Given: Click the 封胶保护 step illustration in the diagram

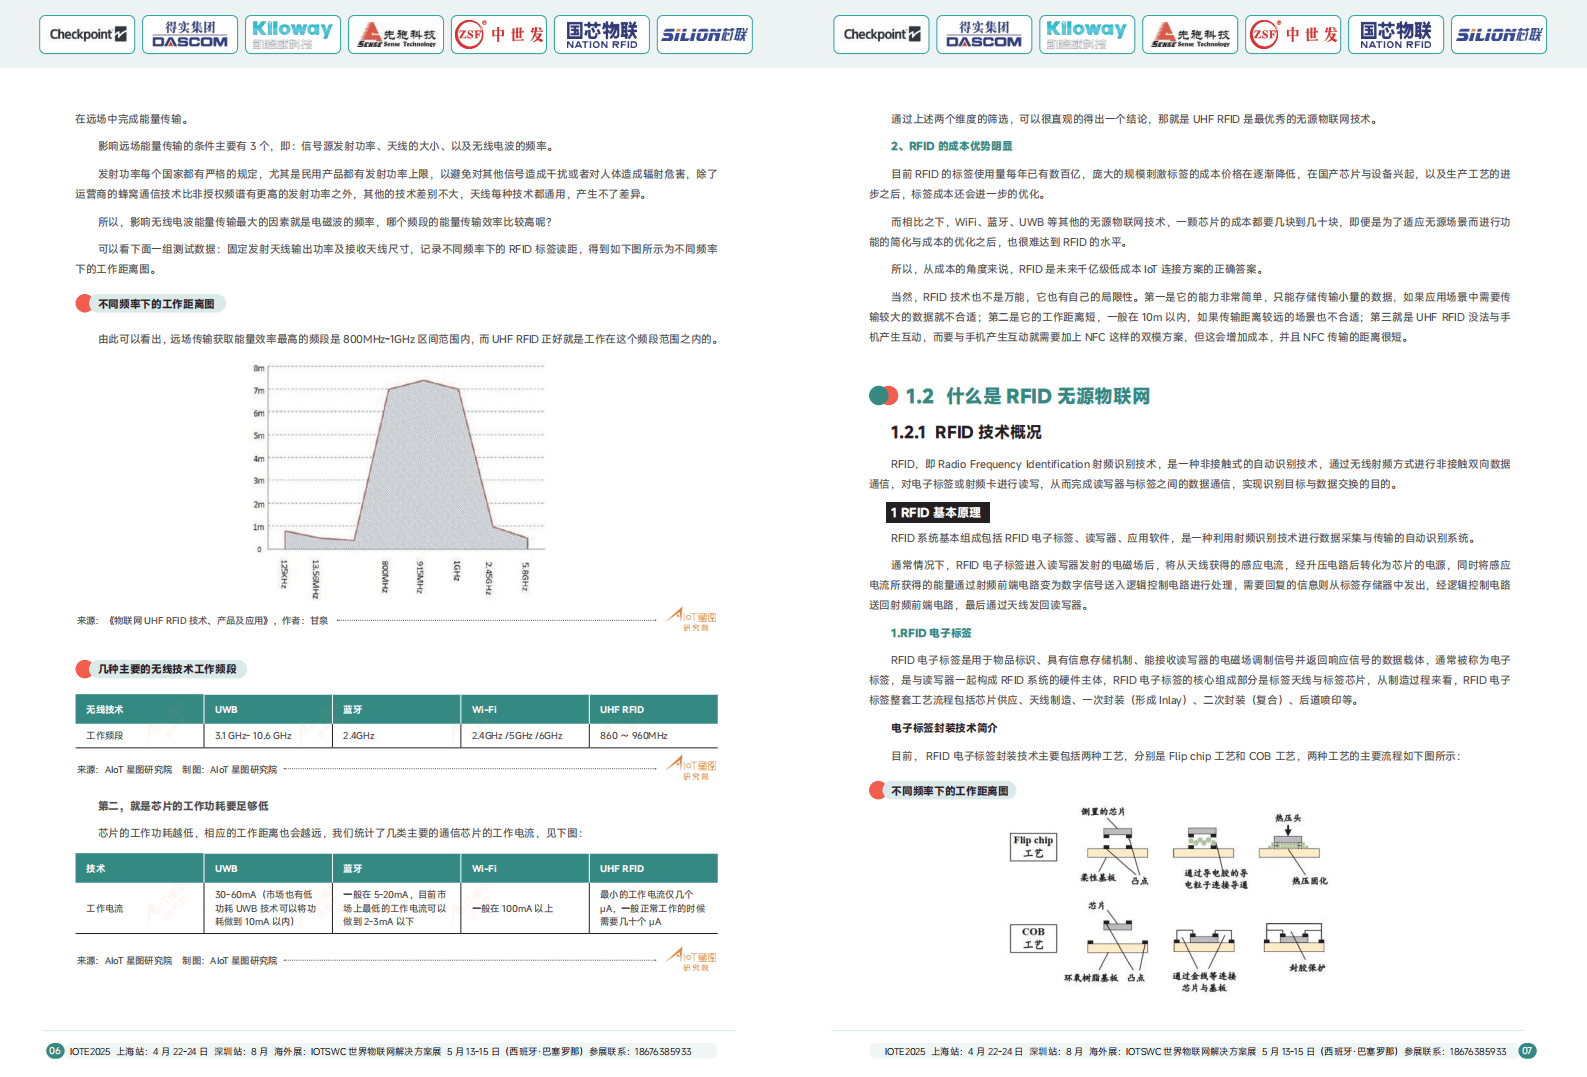Looking at the screenshot, I should coord(1294,940).
